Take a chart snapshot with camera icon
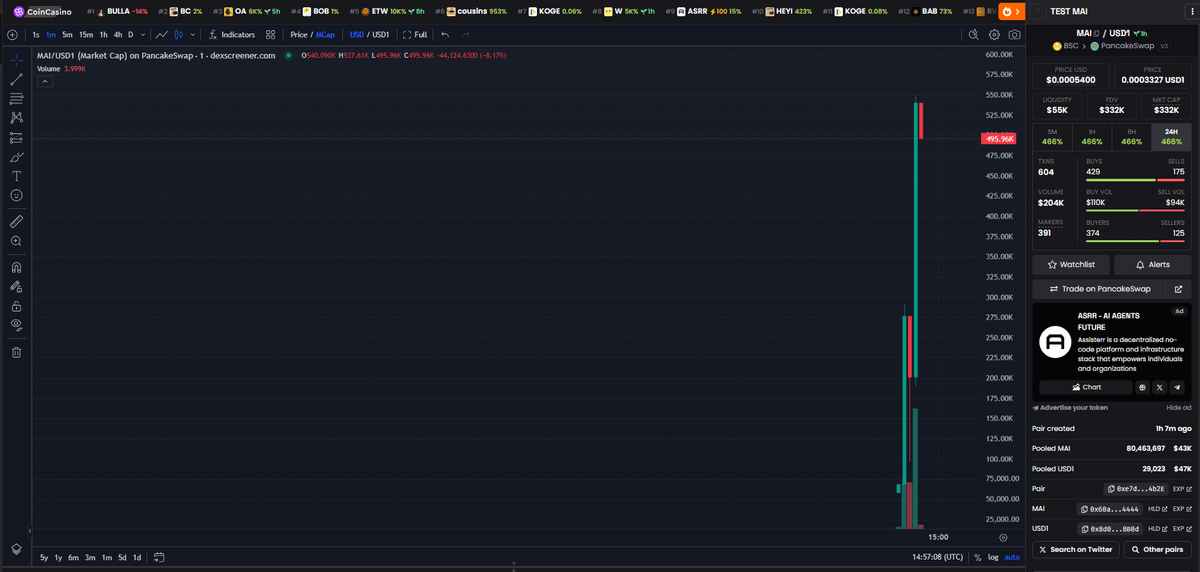Viewport: 1200px width, 572px height. pos(1015,34)
